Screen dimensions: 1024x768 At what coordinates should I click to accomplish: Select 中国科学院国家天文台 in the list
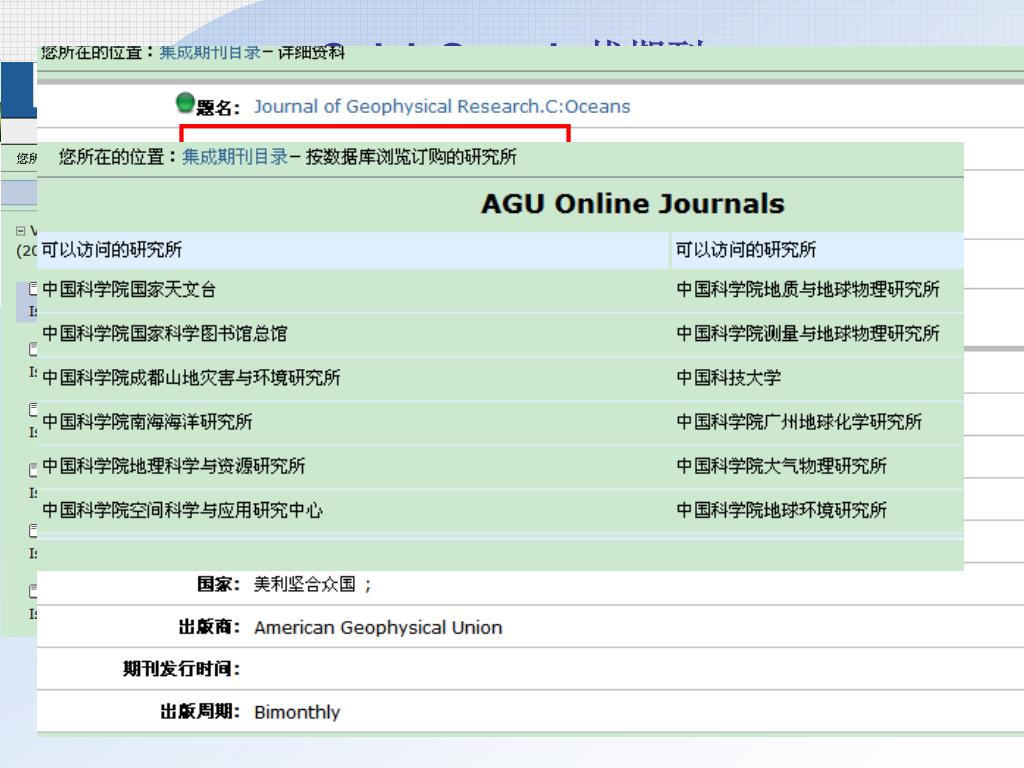(x=129, y=289)
